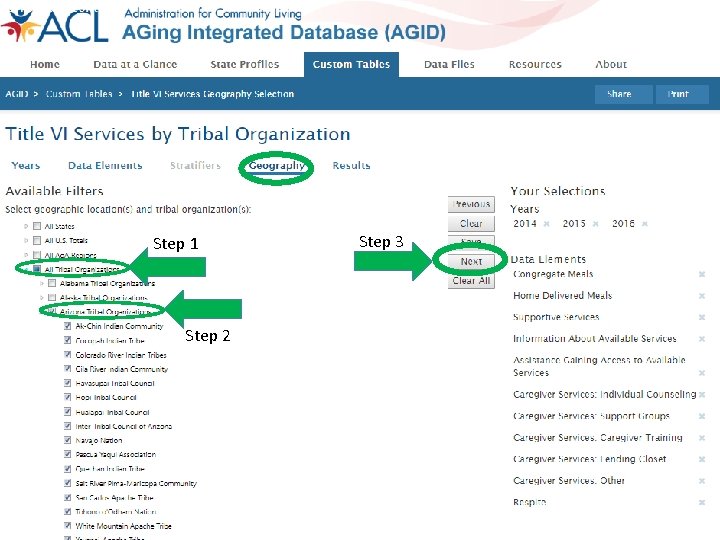Remove Respite data element

point(702,502)
